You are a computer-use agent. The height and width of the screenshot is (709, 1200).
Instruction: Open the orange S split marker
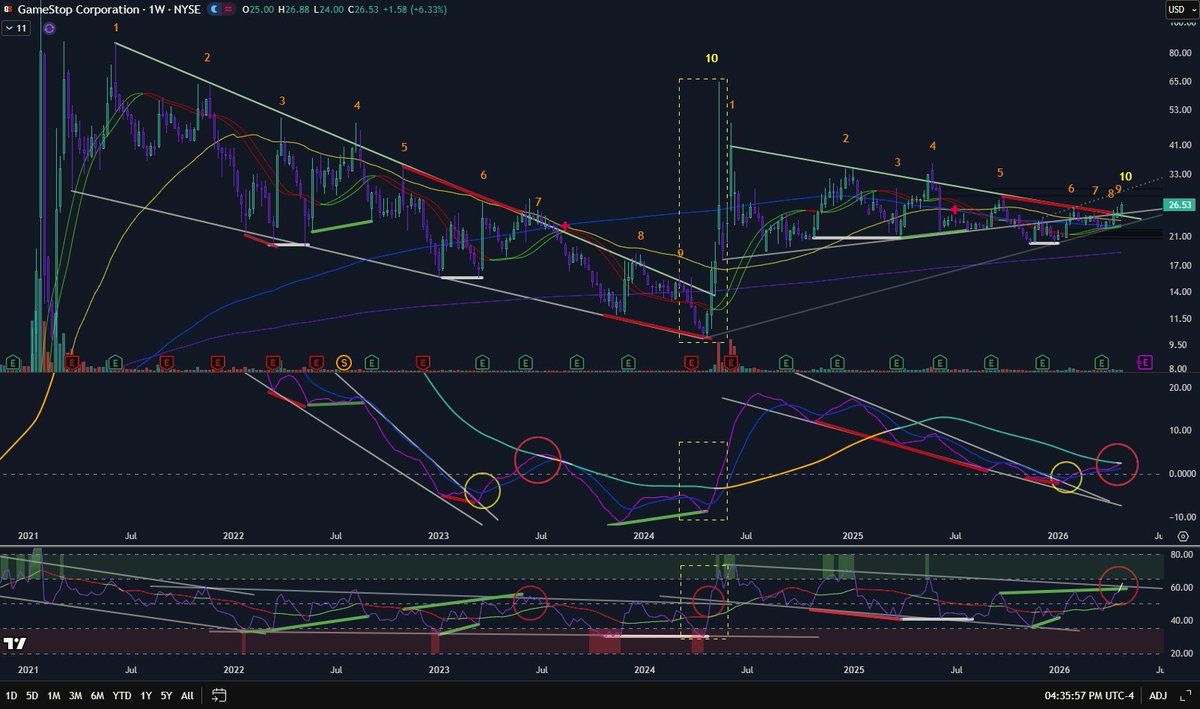click(x=344, y=361)
